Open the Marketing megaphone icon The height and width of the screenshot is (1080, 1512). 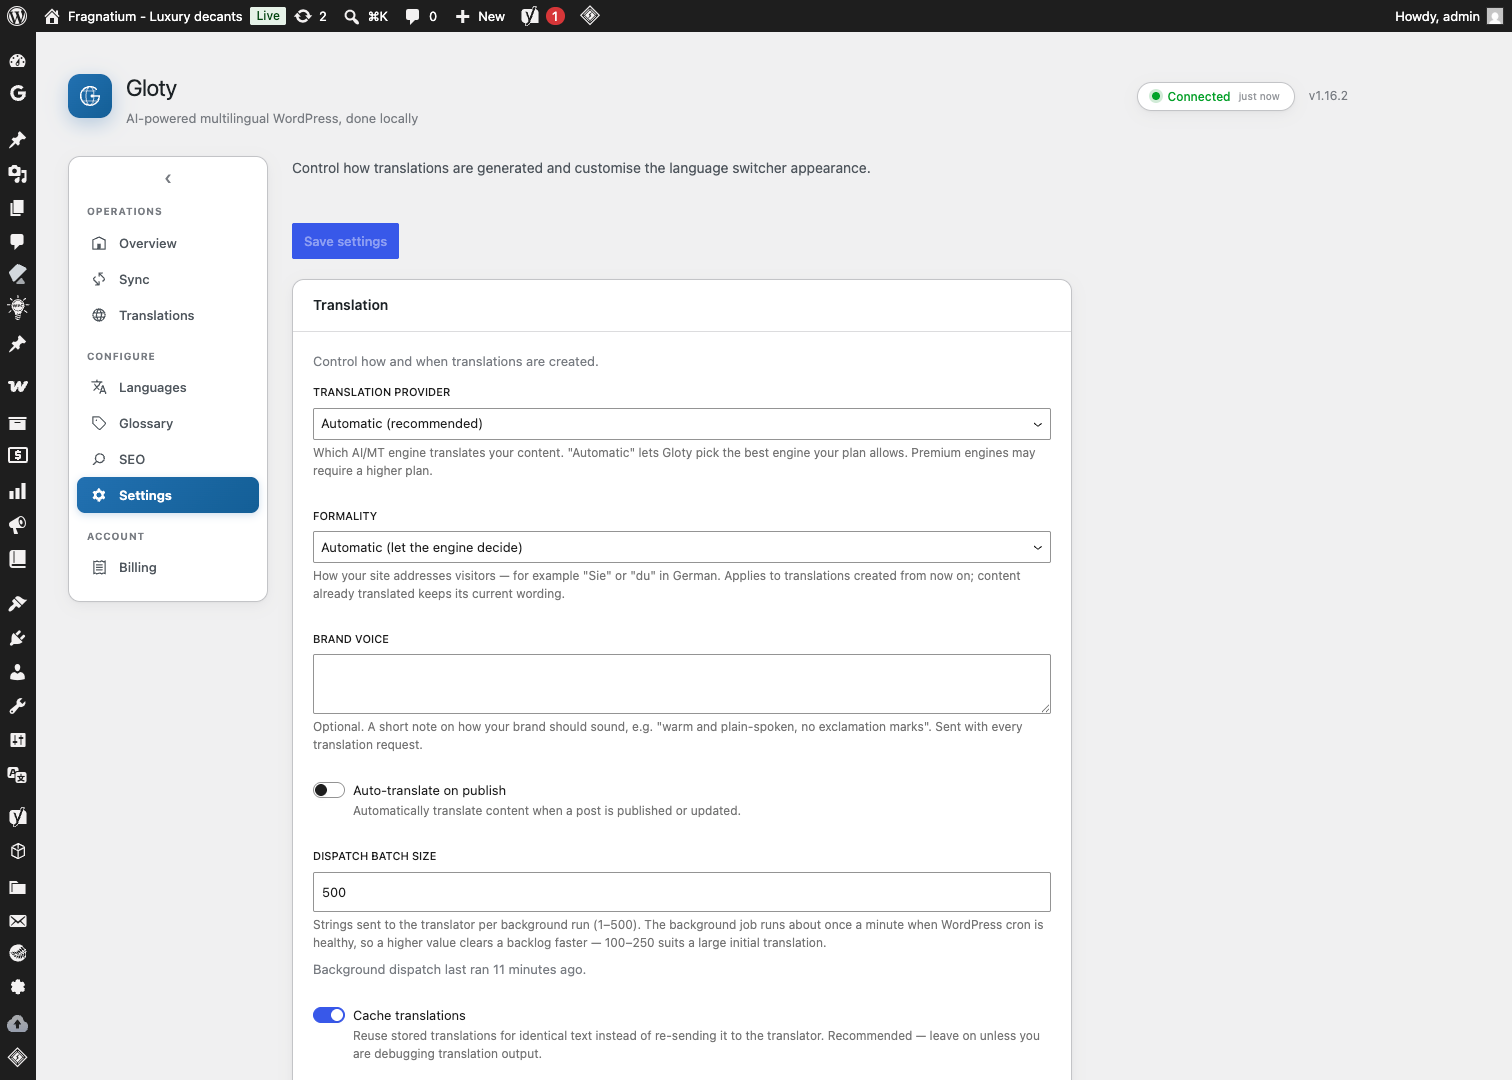click(x=17, y=525)
